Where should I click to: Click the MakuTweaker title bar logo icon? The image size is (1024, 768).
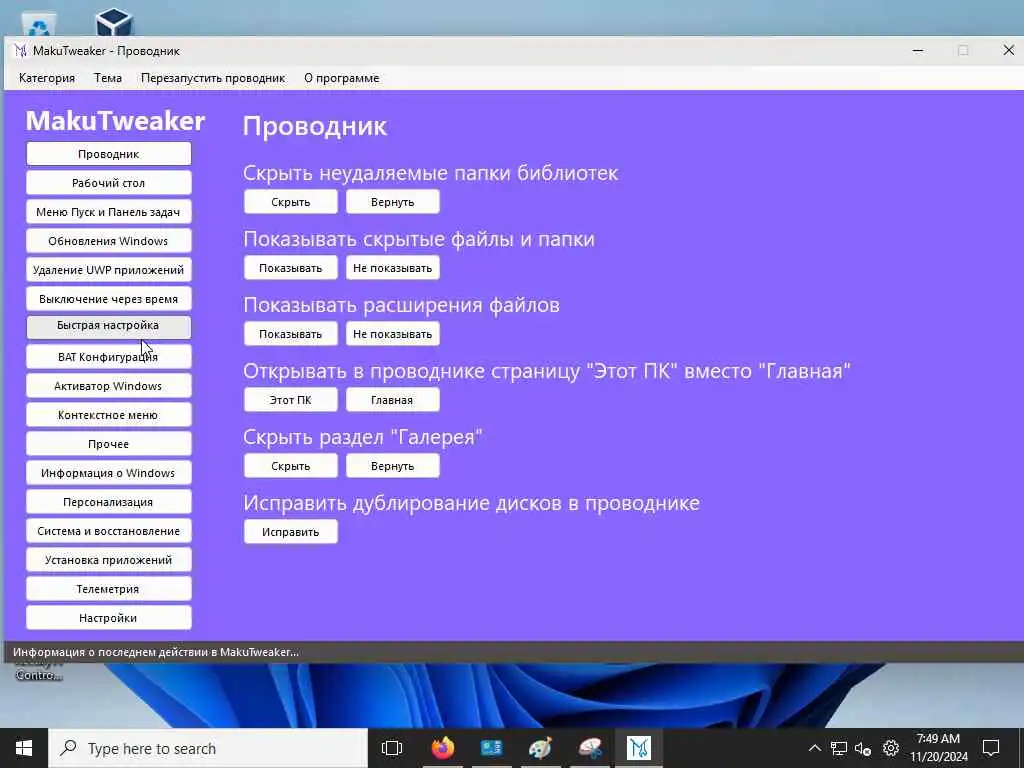pos(20,51)
